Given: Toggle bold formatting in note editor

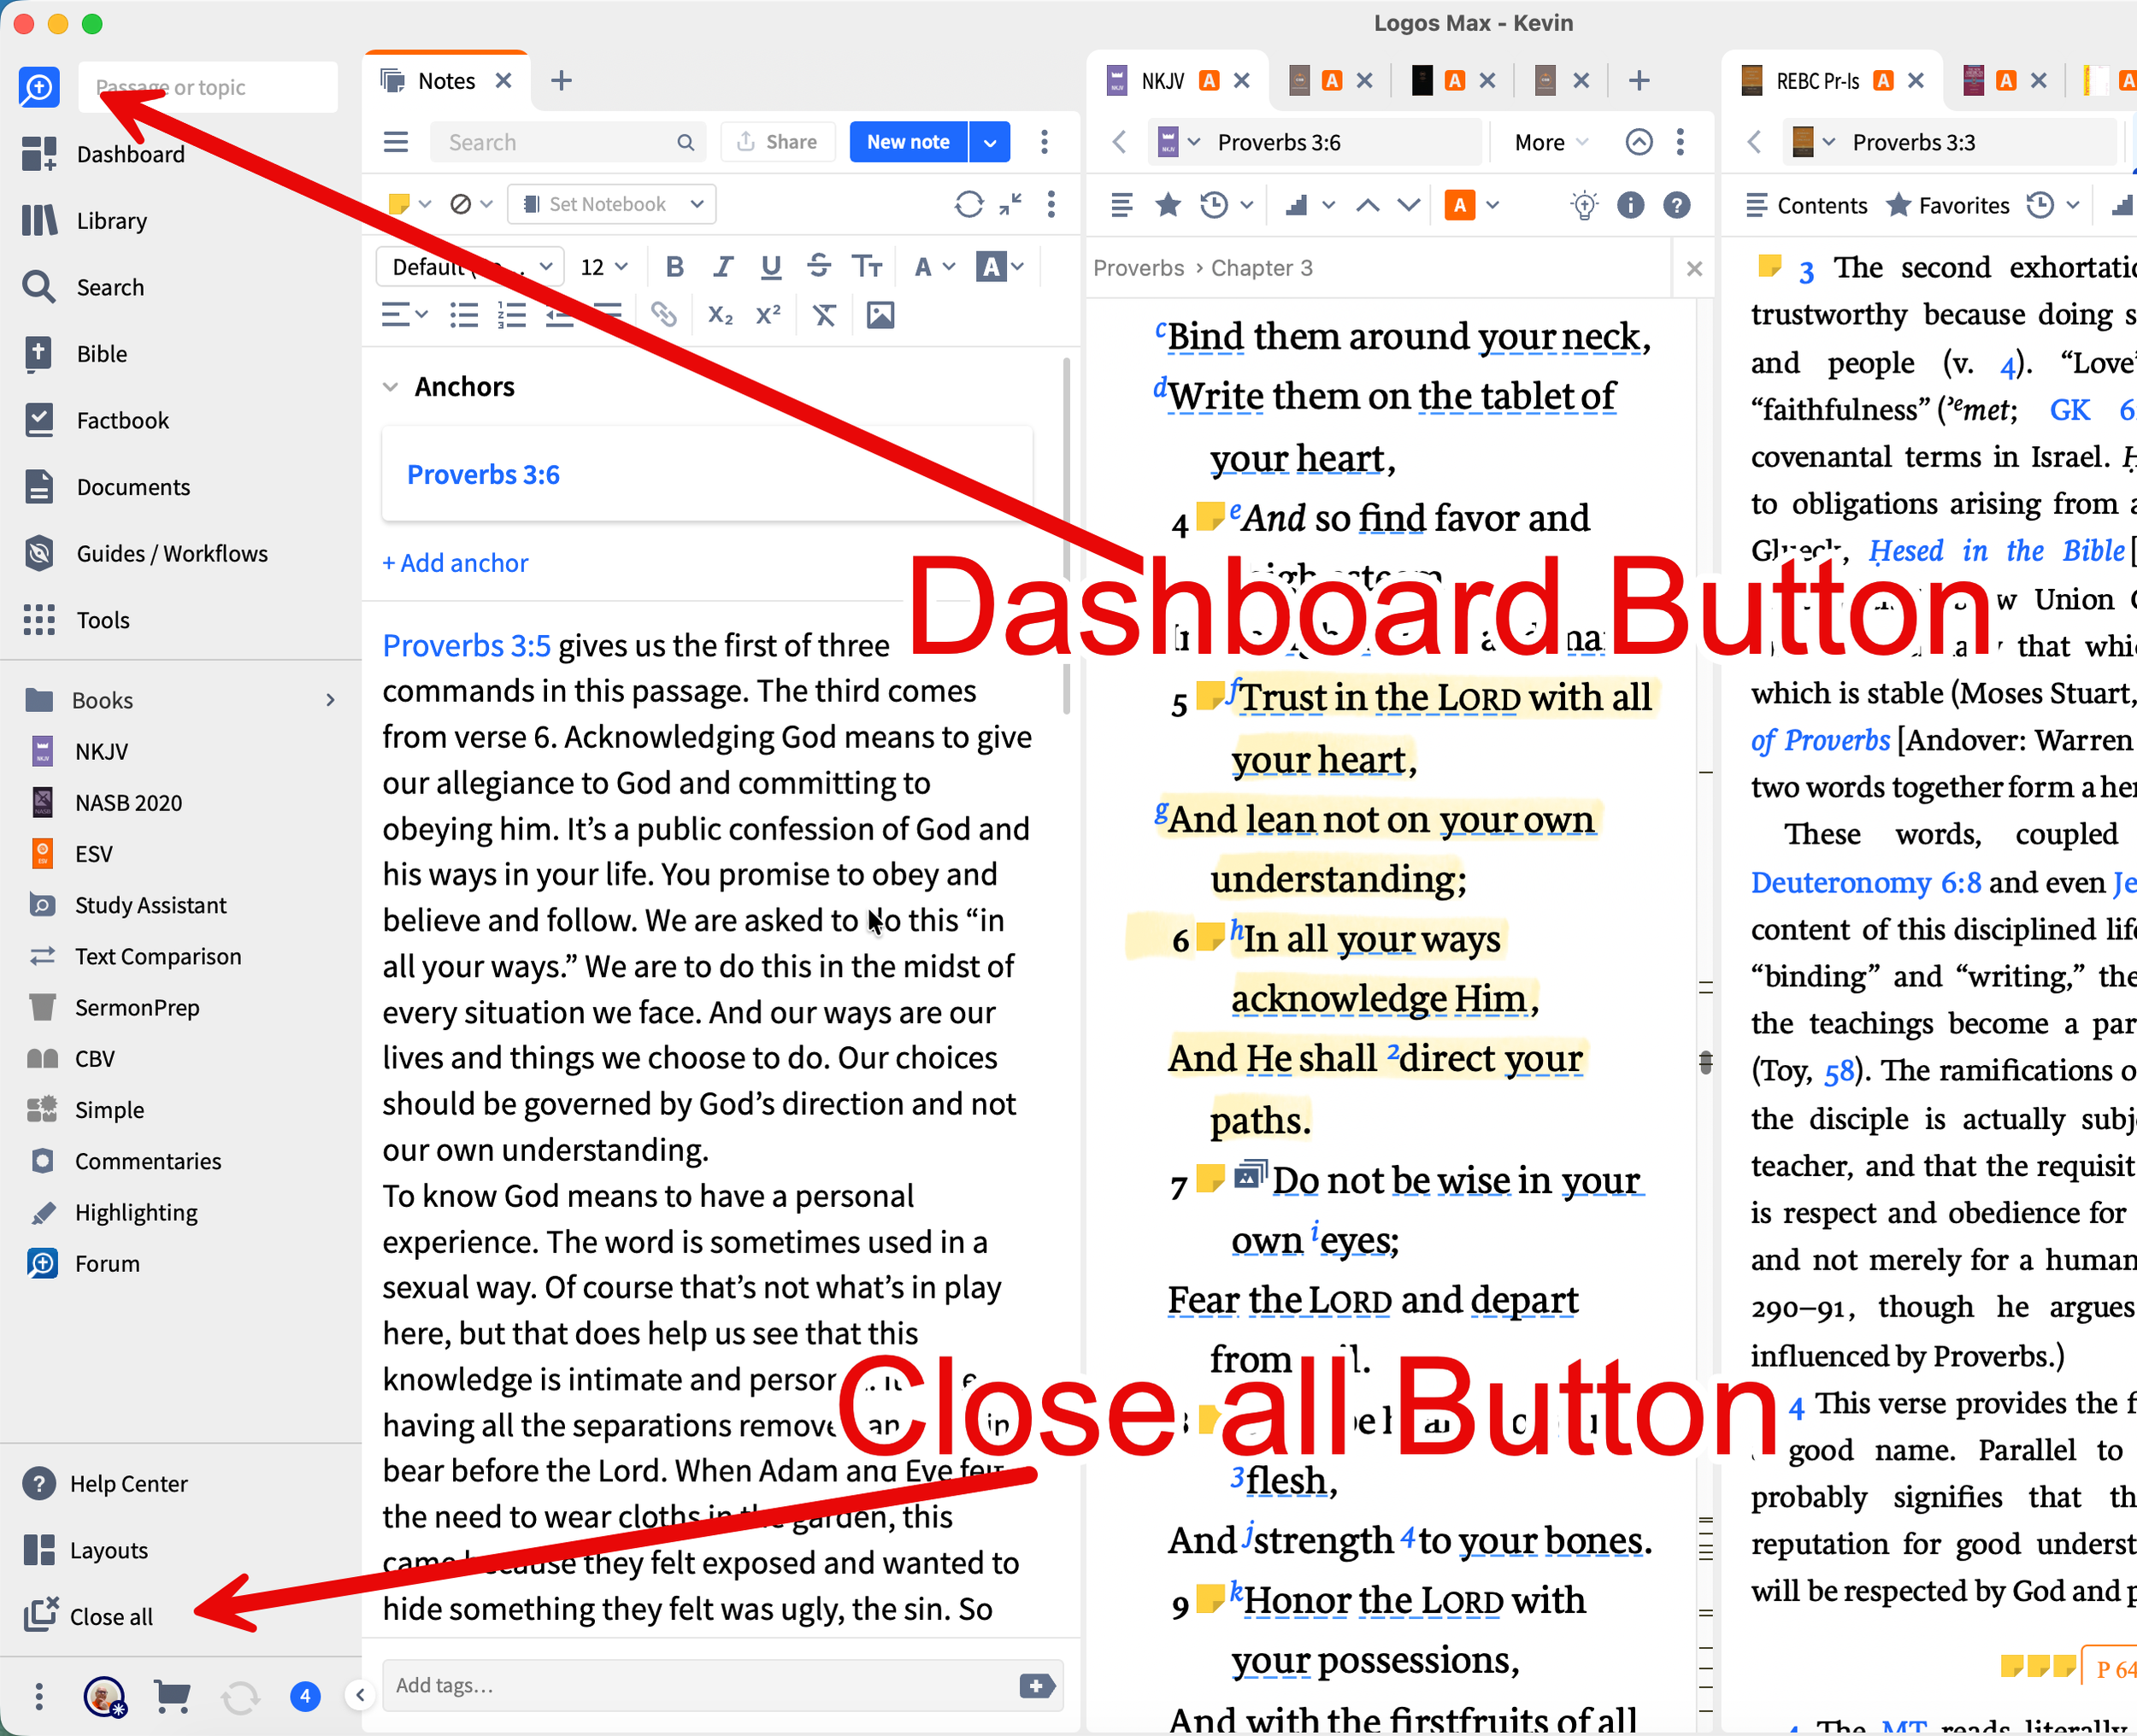Looking at the screenshot, I should point(675,267).
